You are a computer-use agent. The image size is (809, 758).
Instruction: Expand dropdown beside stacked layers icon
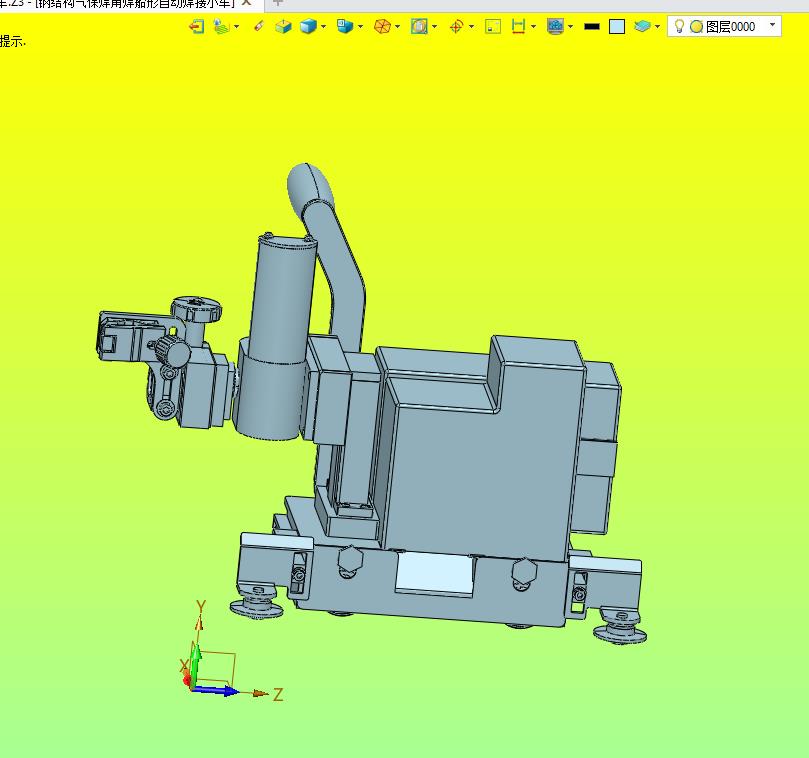point(657,26)
